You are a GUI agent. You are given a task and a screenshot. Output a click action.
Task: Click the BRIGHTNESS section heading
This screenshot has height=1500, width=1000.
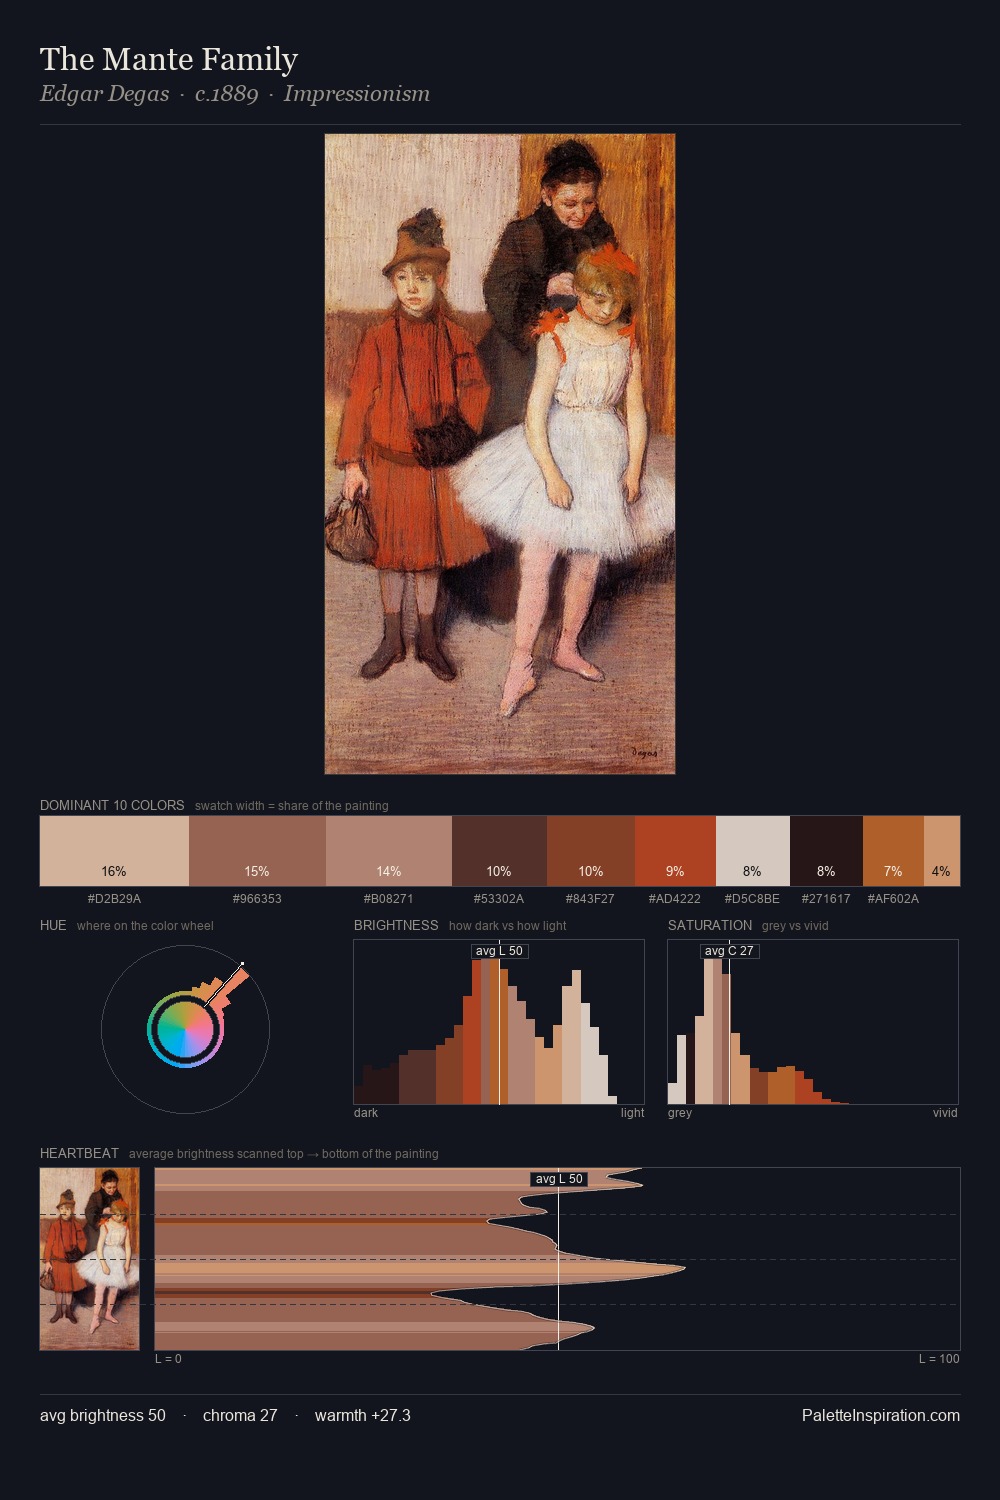pos(396,925)
